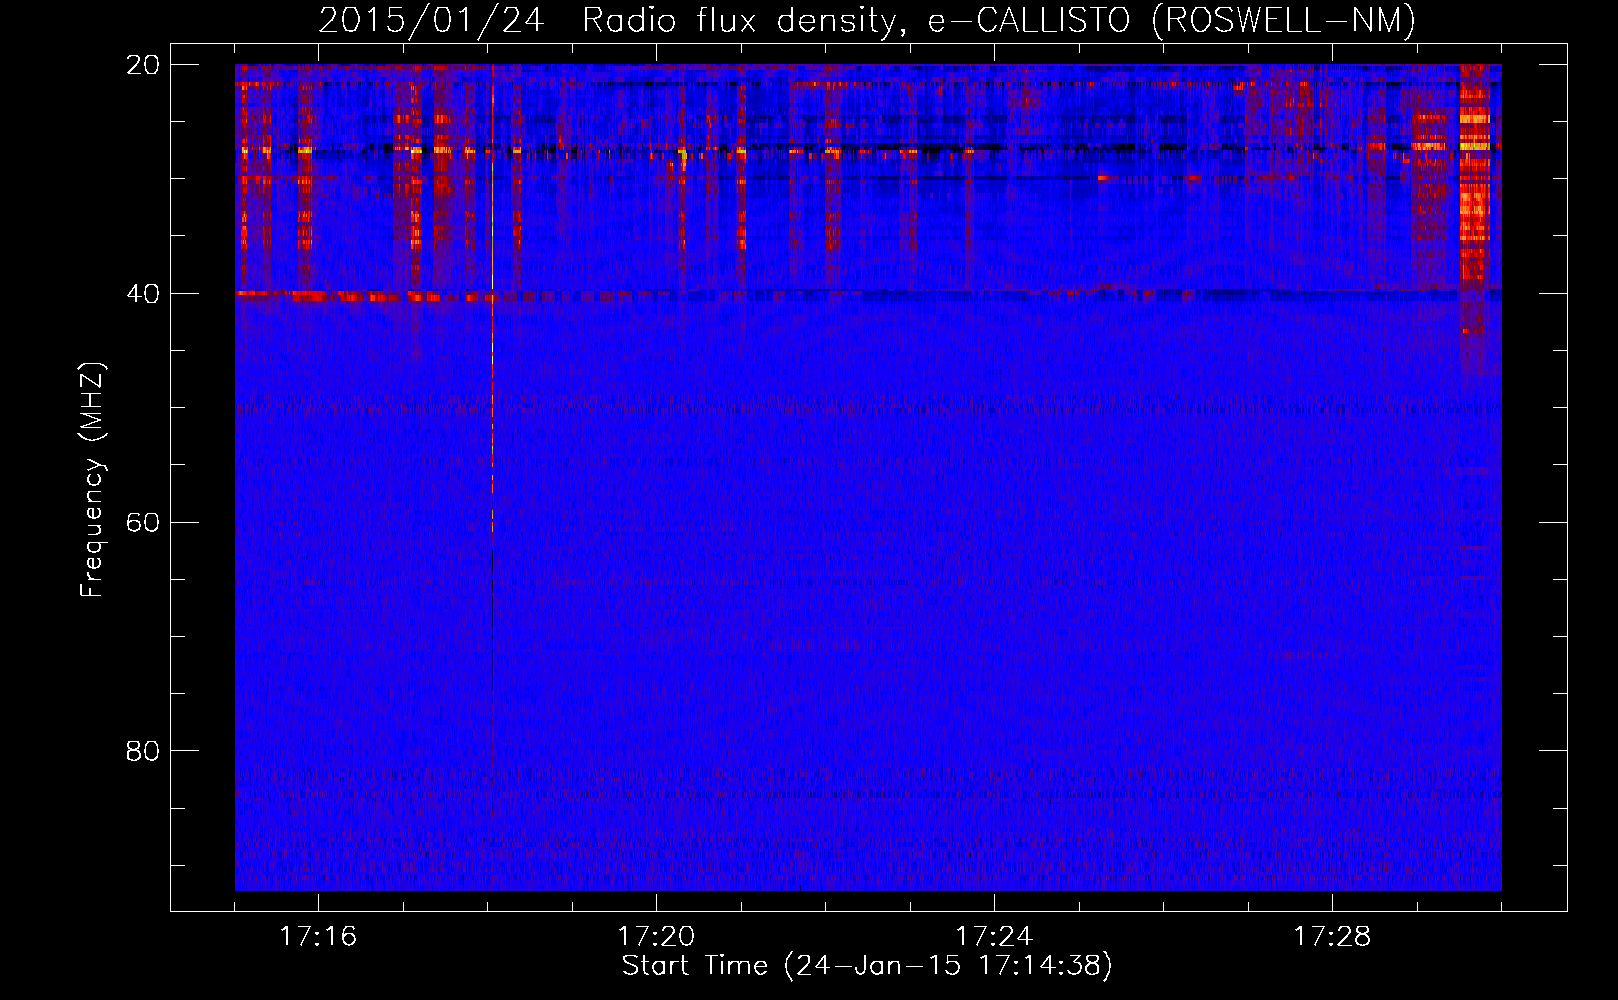Click the red burst column above the 17:16 label

[x=305, y=180]
